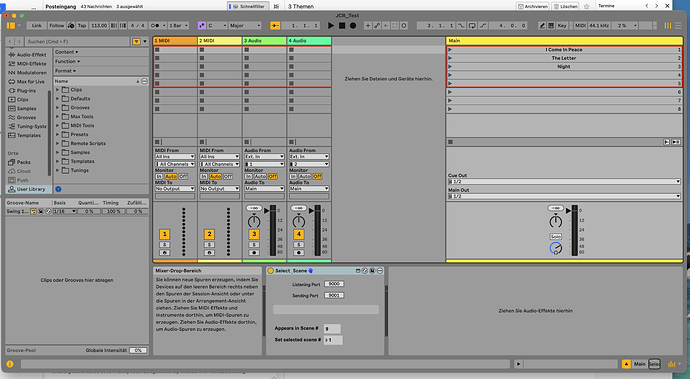Launch the 'Night' scene
Viewport: 690px width, 379px height.
[450, 66]
